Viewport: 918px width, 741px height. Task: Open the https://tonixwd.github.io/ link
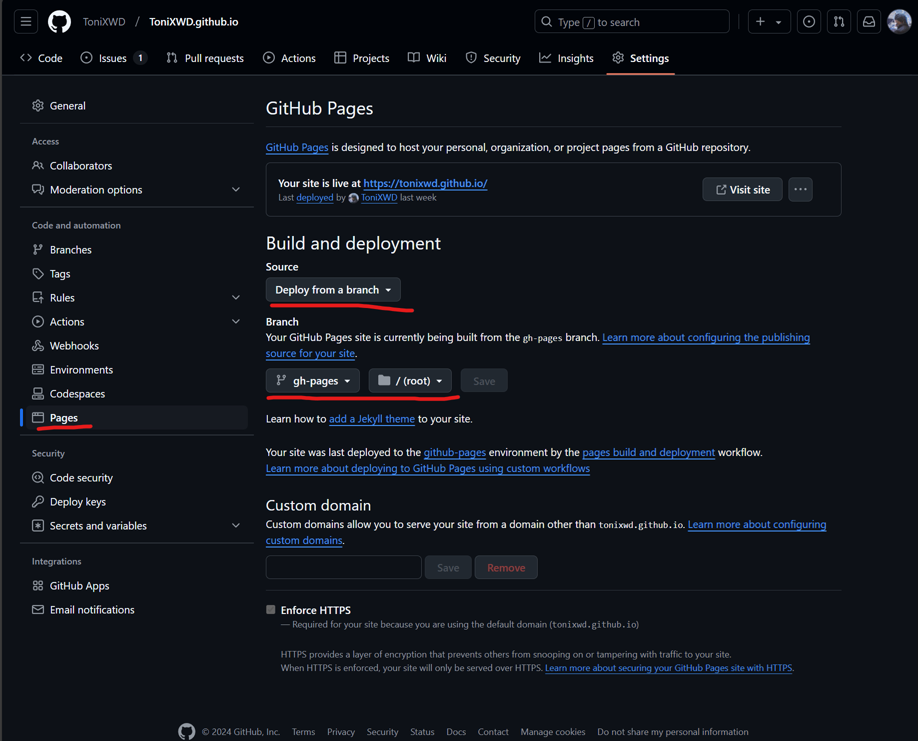click(426, 183)
